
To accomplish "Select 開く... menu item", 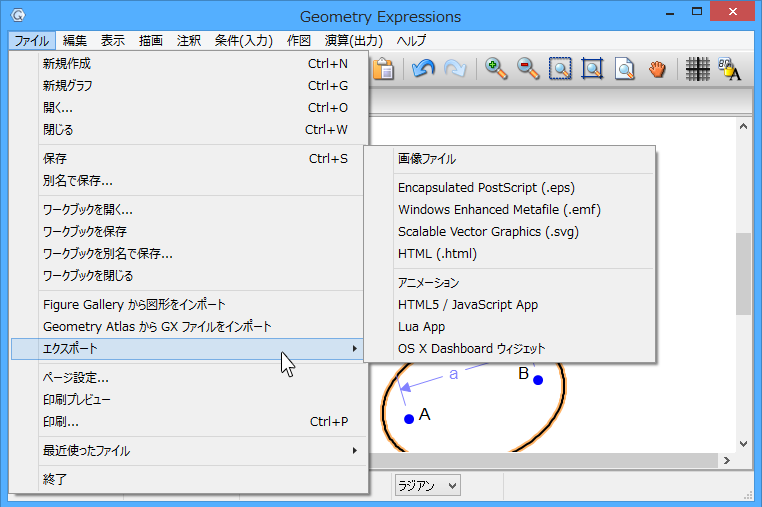I will tap(187, 107).
